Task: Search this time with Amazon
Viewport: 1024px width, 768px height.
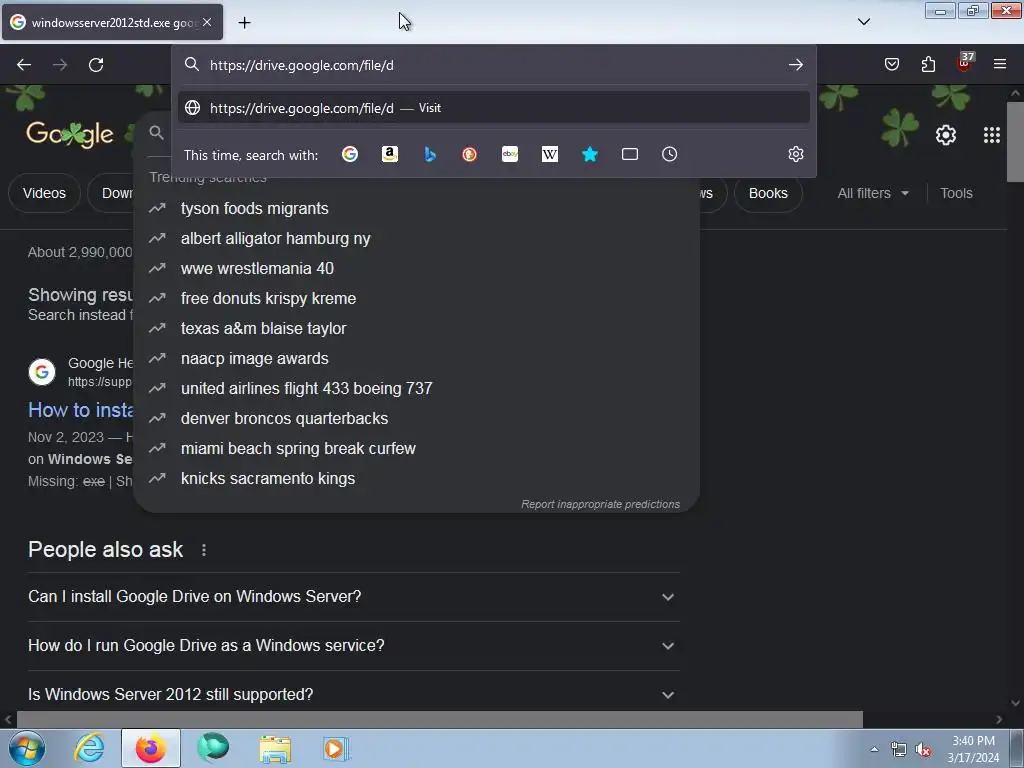Action: (x=390, y=154)
